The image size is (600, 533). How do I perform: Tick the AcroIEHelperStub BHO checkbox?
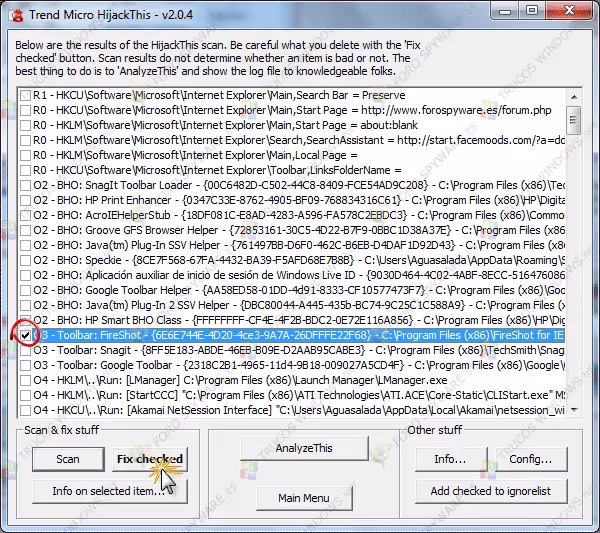click(x=25, y=215)
